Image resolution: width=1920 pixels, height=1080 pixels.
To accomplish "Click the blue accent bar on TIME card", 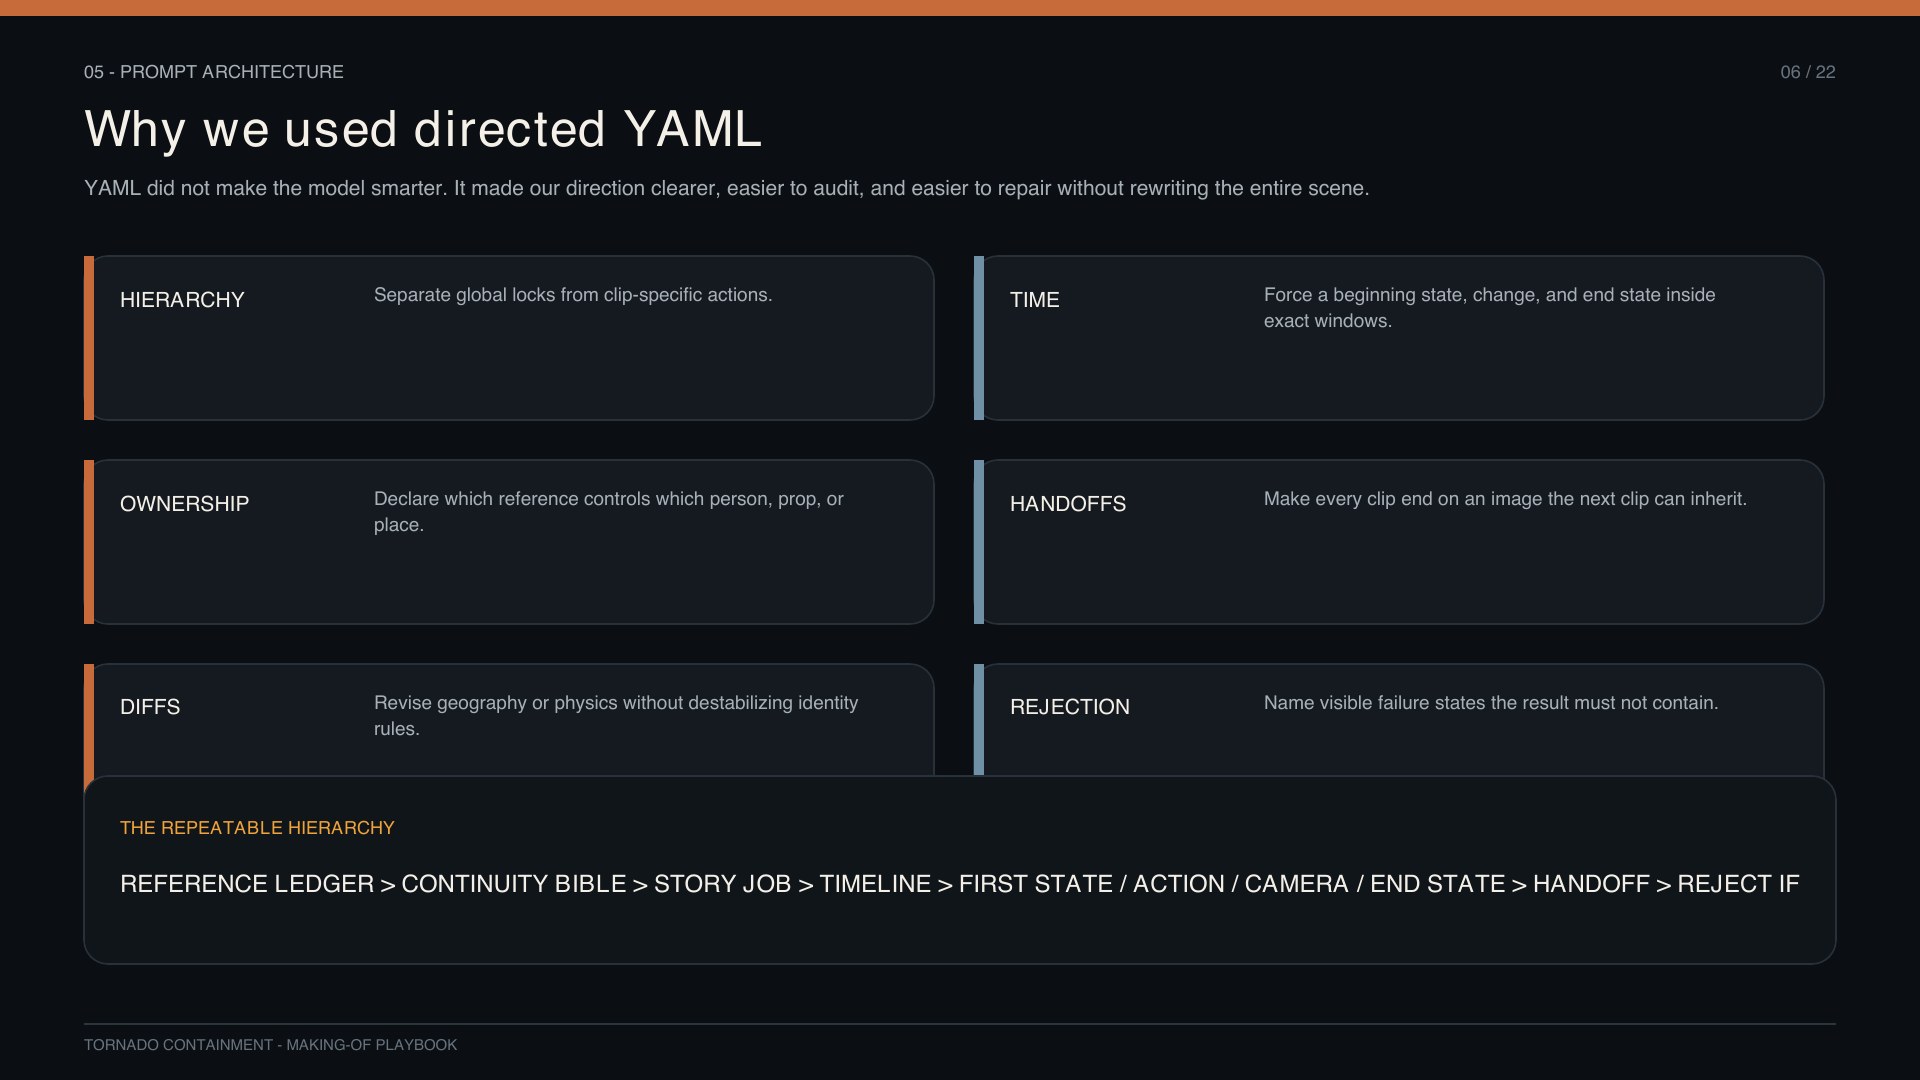I will point(979,338).
